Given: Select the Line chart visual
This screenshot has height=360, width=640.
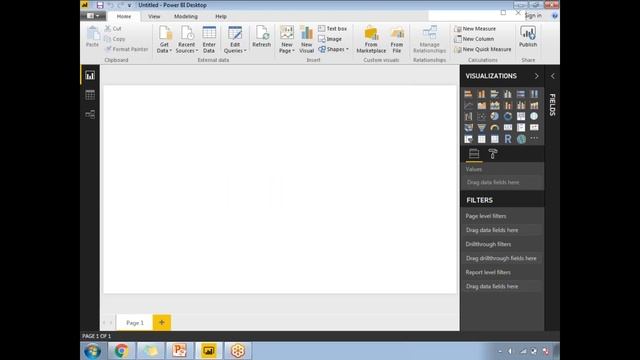Looking at the screenshot, I should click(468, 106).
